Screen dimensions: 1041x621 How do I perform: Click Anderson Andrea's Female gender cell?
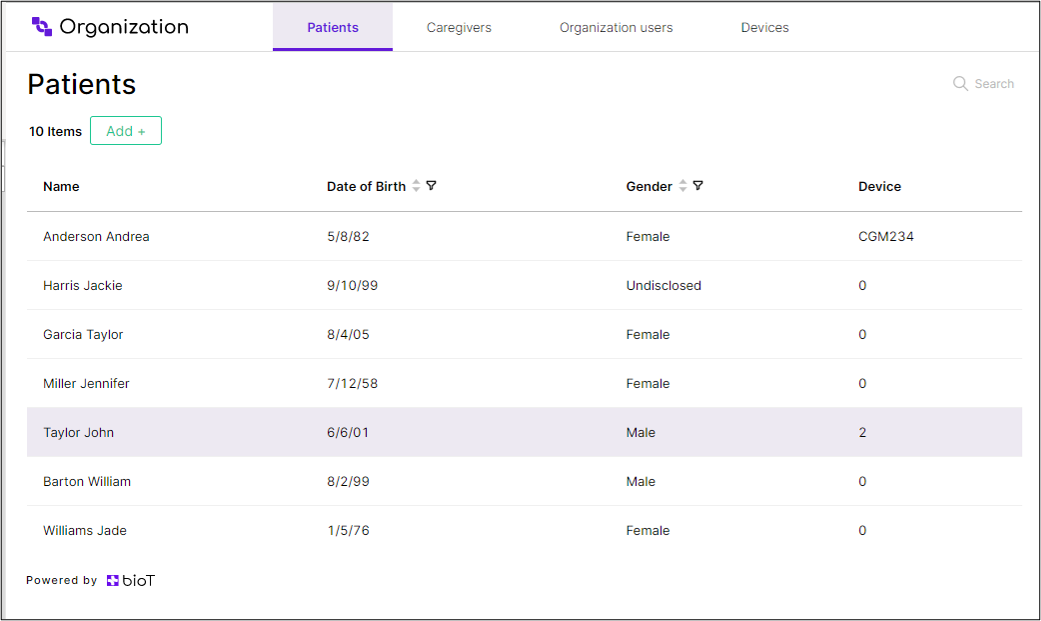click(x=648, y=236)
